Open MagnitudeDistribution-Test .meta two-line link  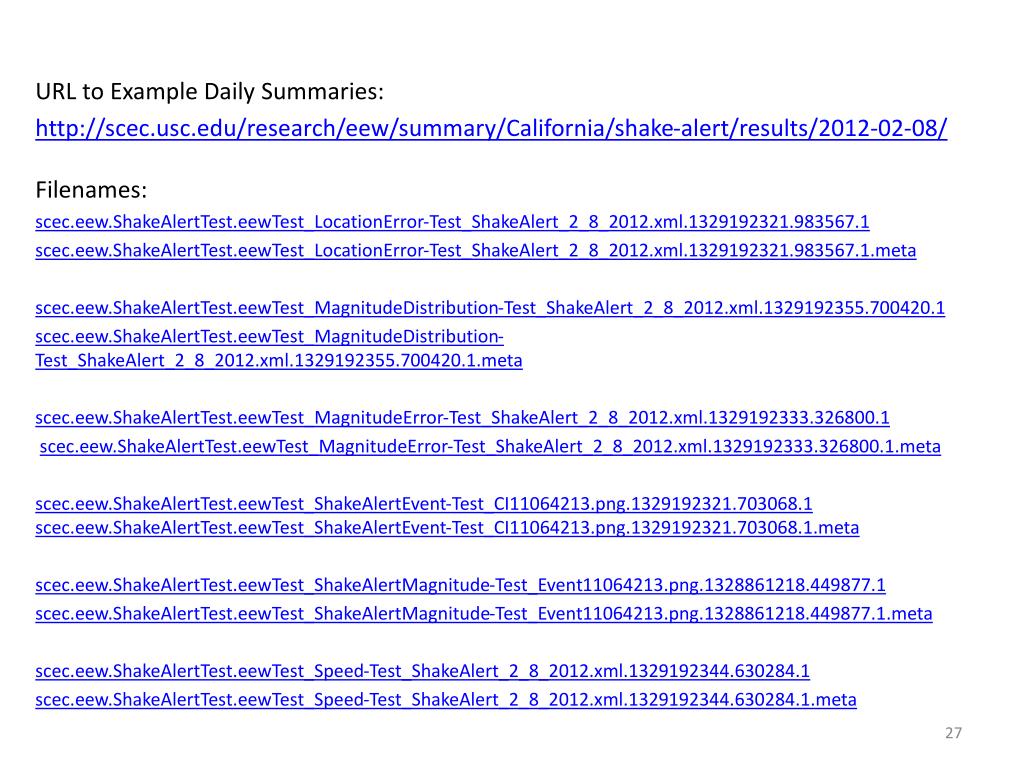coord(279,349)
